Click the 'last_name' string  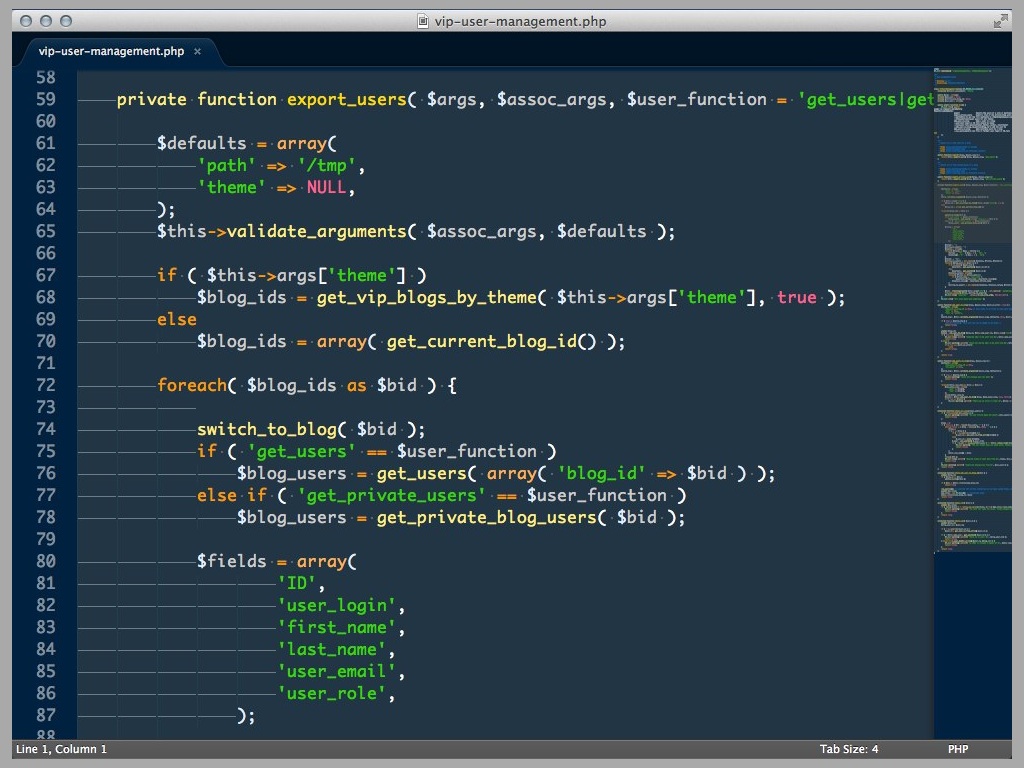pyautogui.click(x=332, y=650)
